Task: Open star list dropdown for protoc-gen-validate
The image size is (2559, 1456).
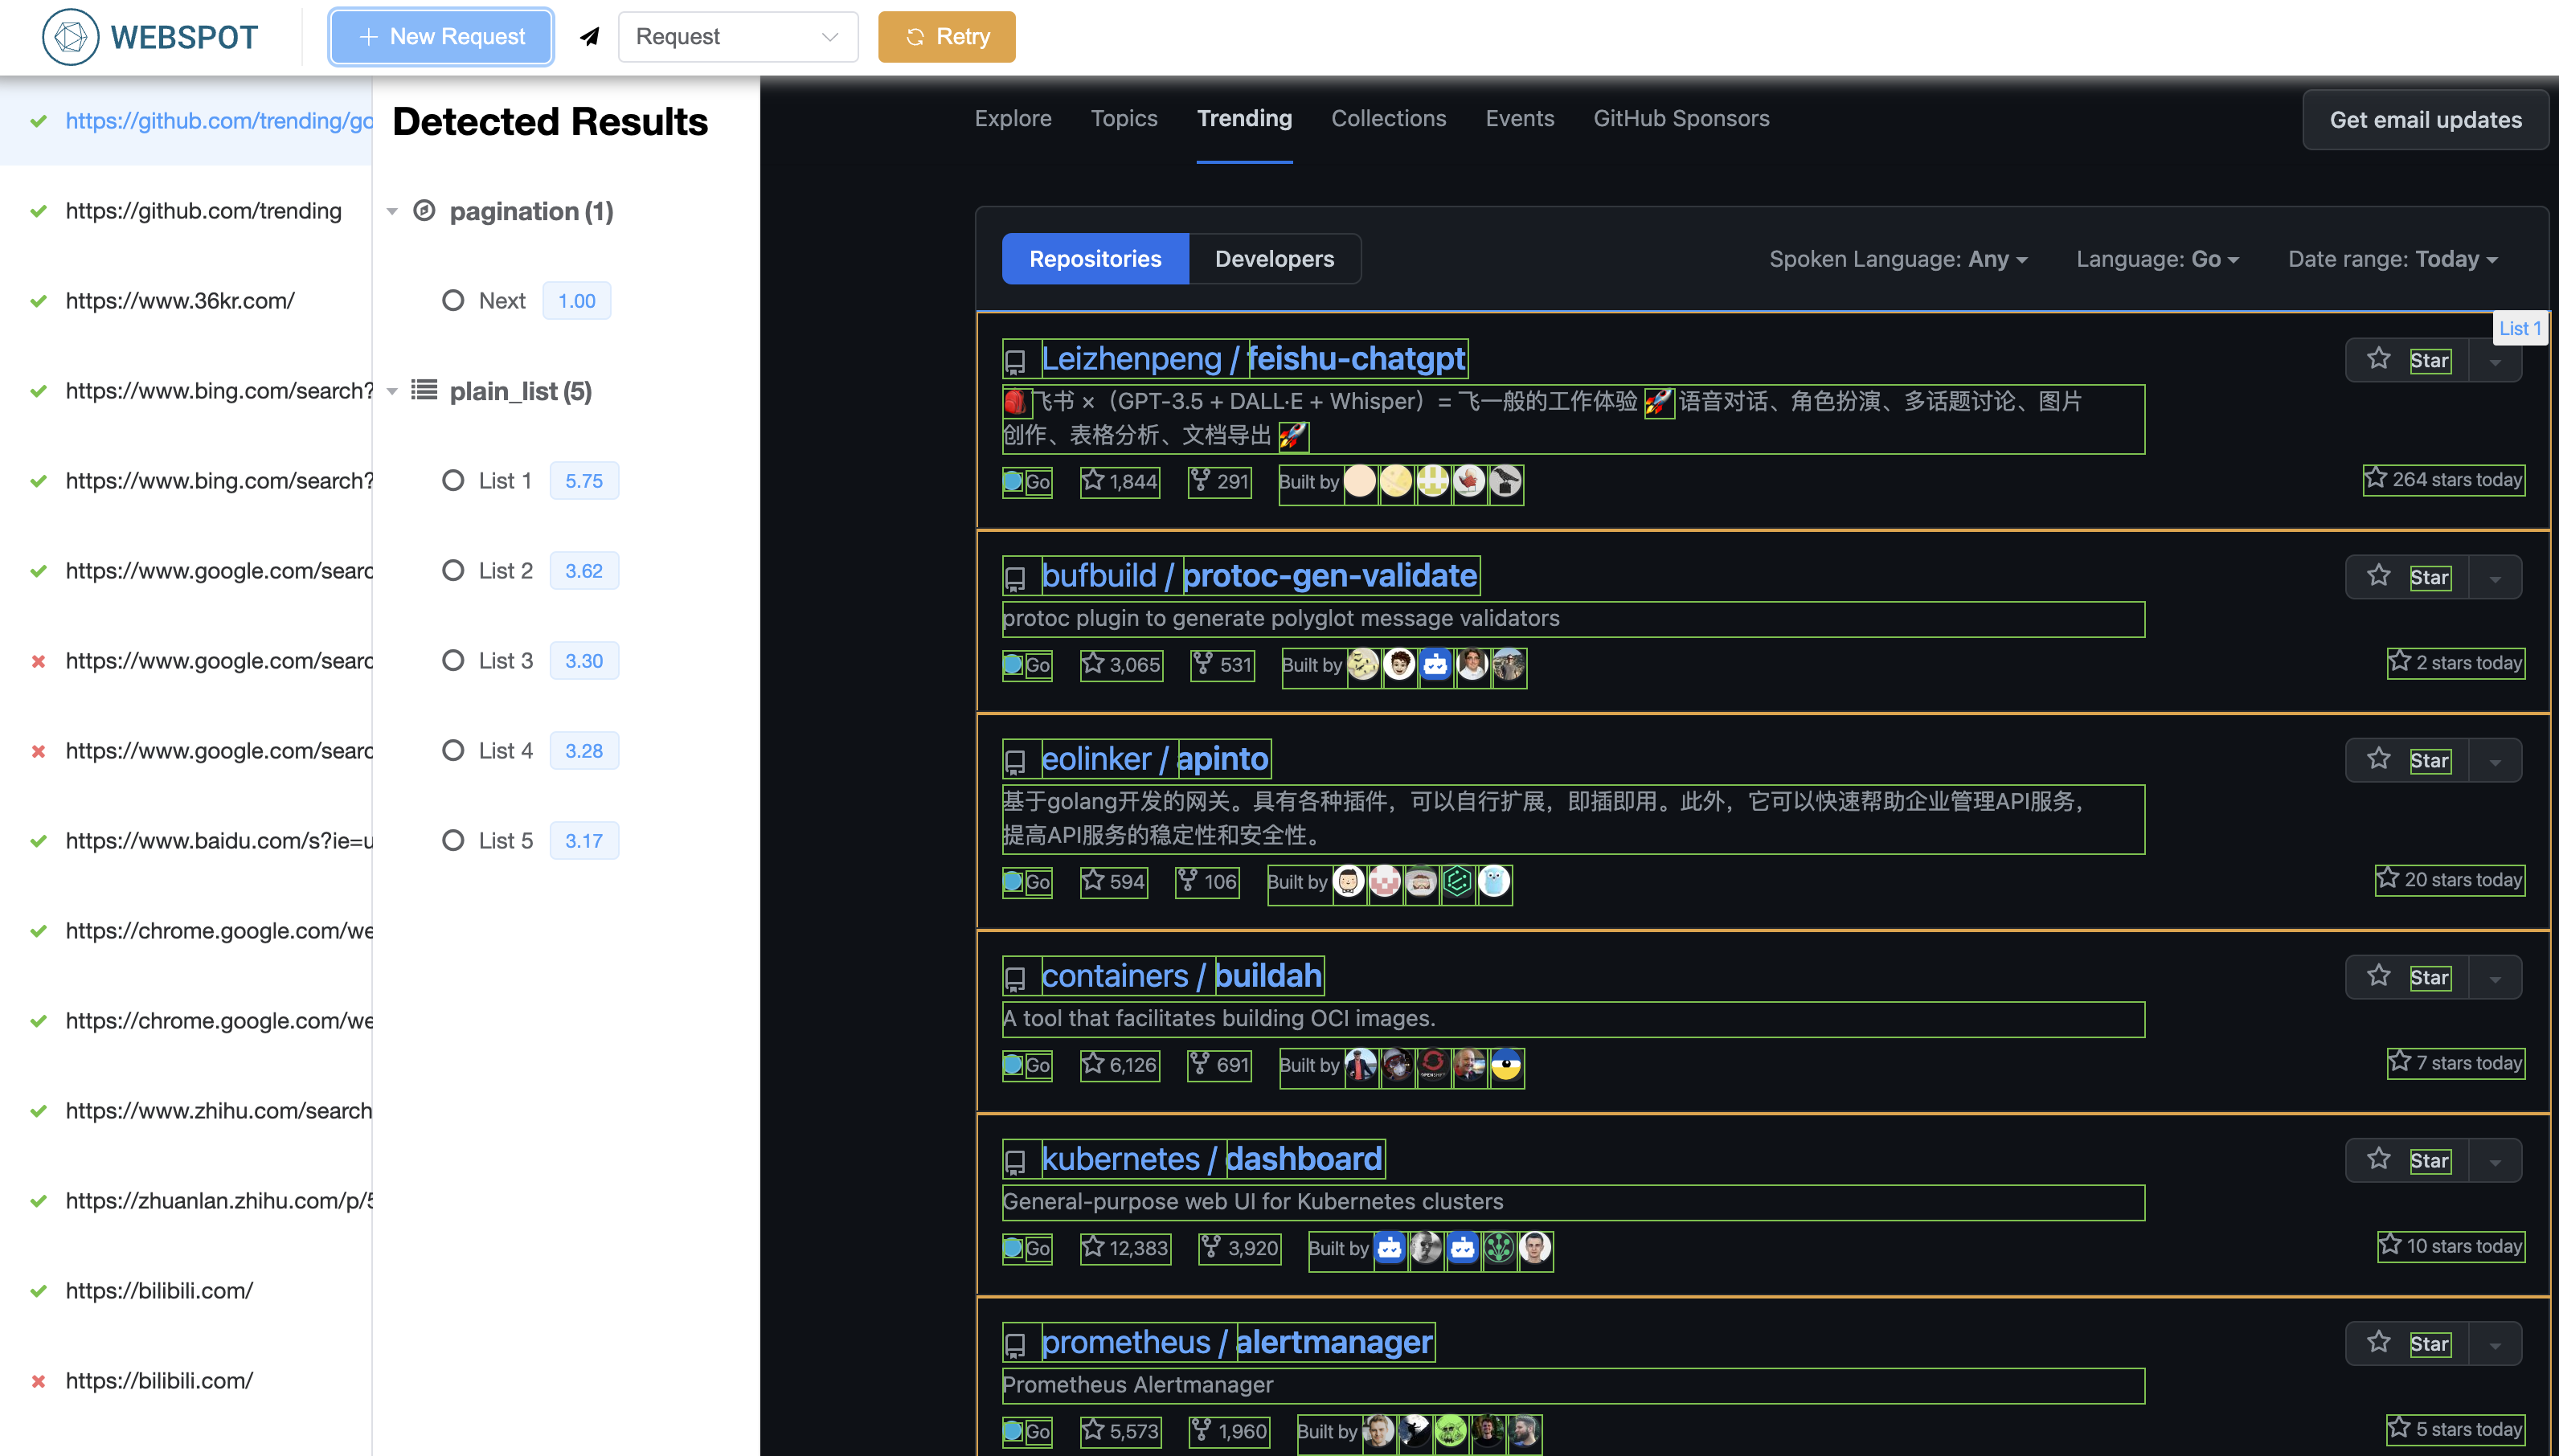Action: click(x=2495, y=577)
